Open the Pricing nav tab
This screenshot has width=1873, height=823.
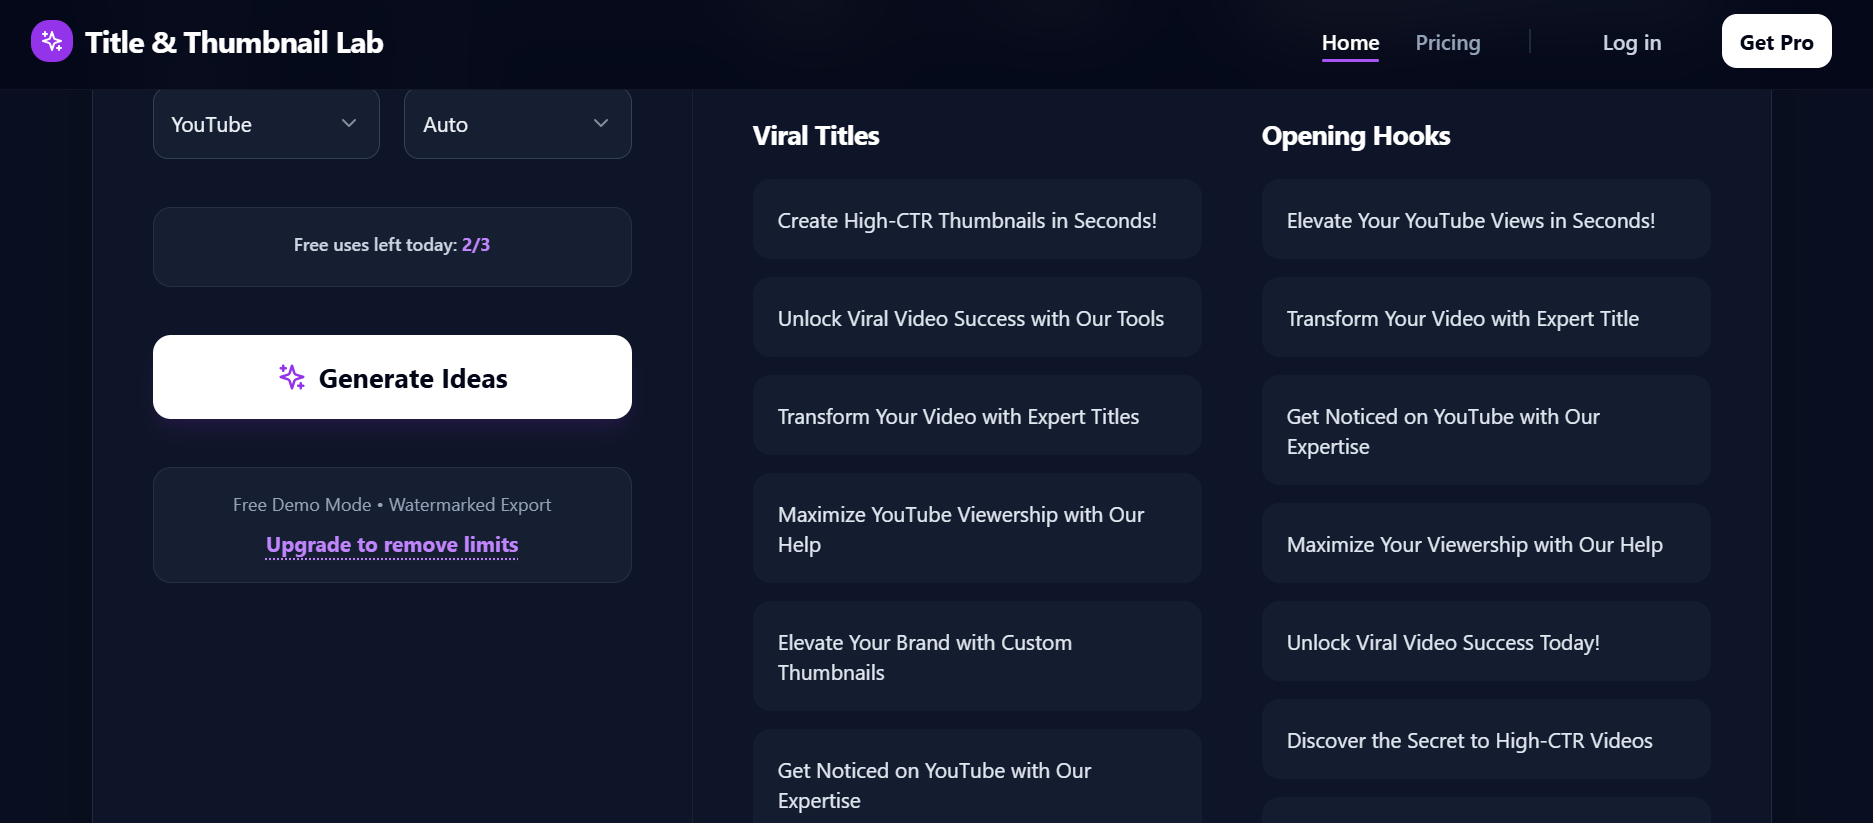[x=1448, y=43]
